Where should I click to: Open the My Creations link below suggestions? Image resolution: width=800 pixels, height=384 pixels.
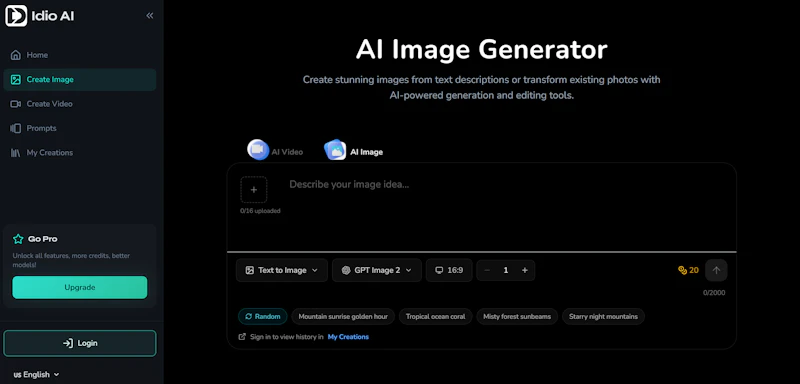click(x=348, y=337)
